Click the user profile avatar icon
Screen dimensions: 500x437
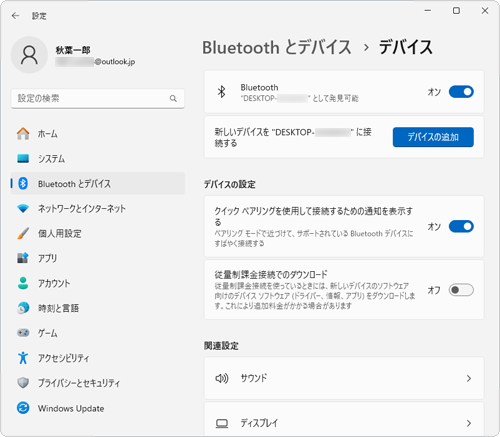(29, 55)
